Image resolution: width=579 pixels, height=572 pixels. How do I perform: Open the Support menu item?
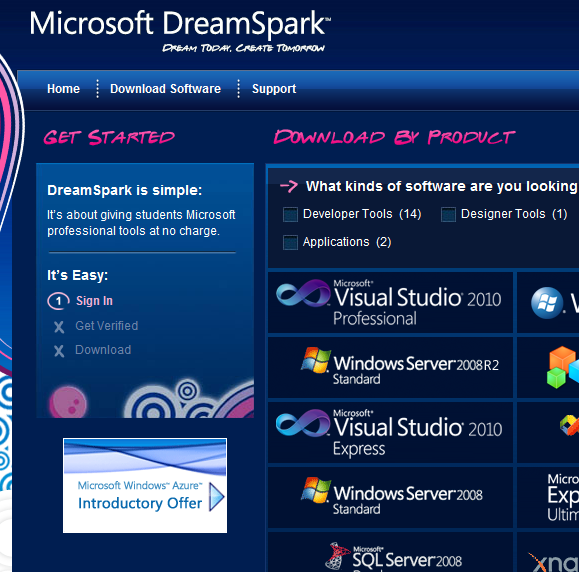pyautogui.click(x=274, y=89)
